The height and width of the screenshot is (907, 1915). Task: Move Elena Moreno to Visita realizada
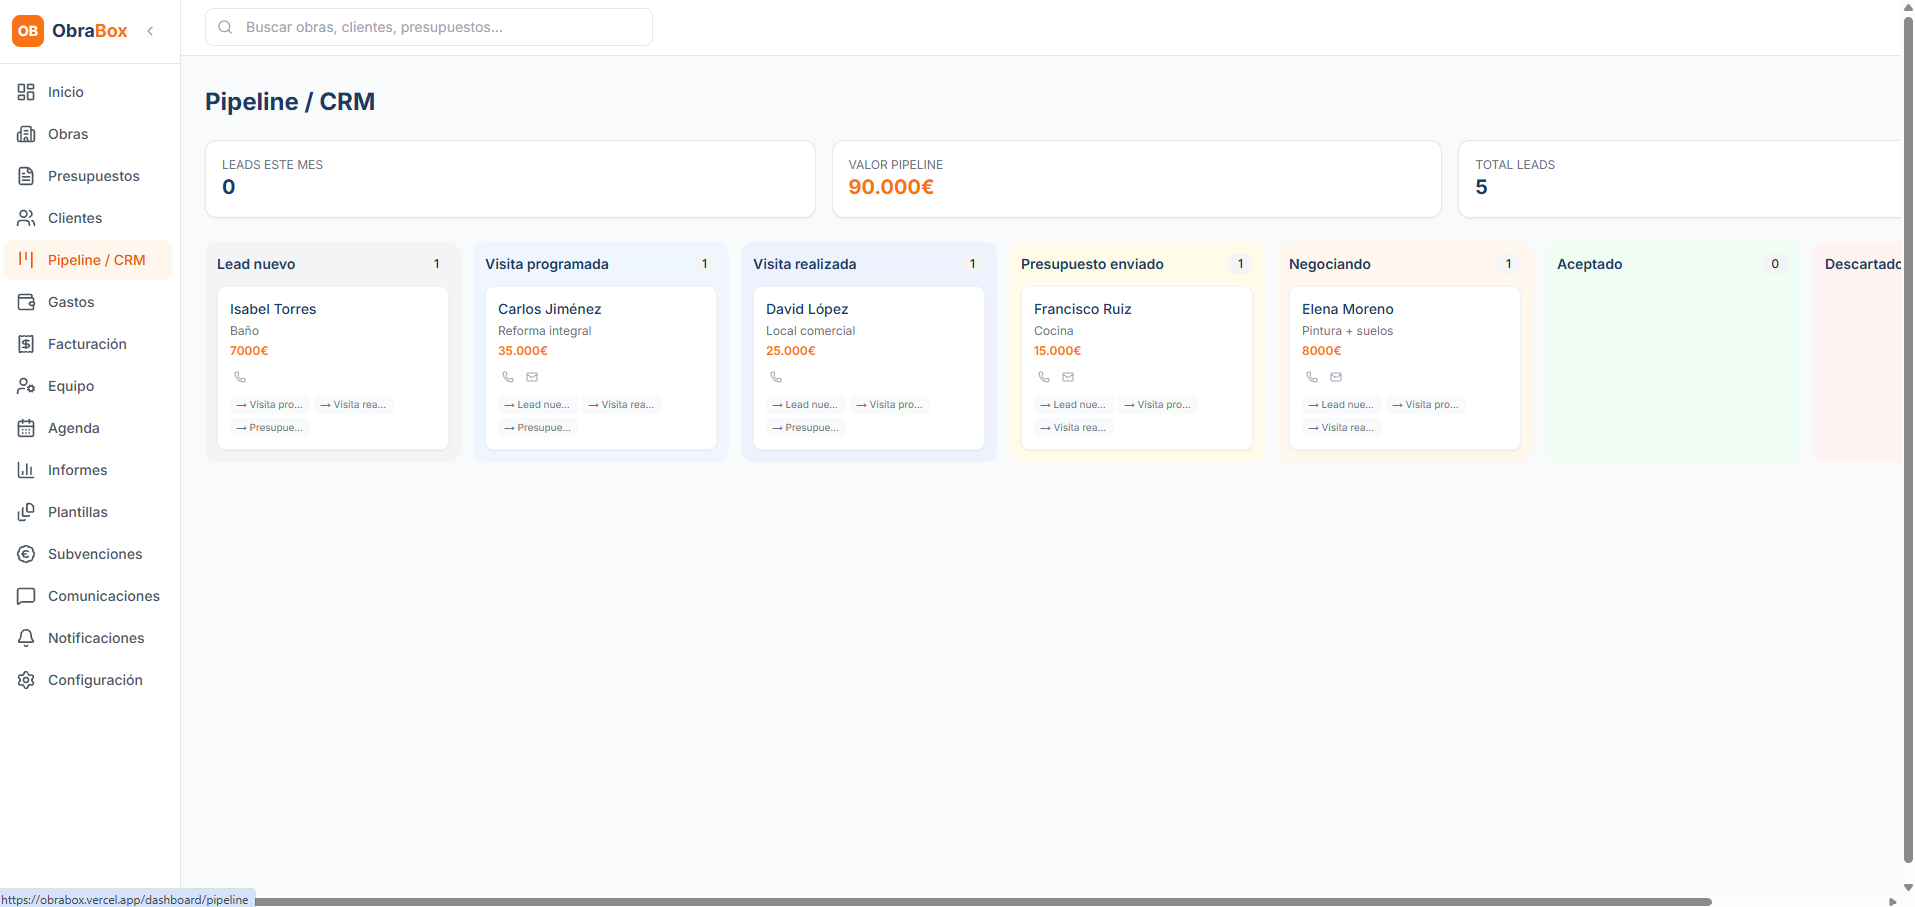pyautogui.click(x=1342, y=428)
